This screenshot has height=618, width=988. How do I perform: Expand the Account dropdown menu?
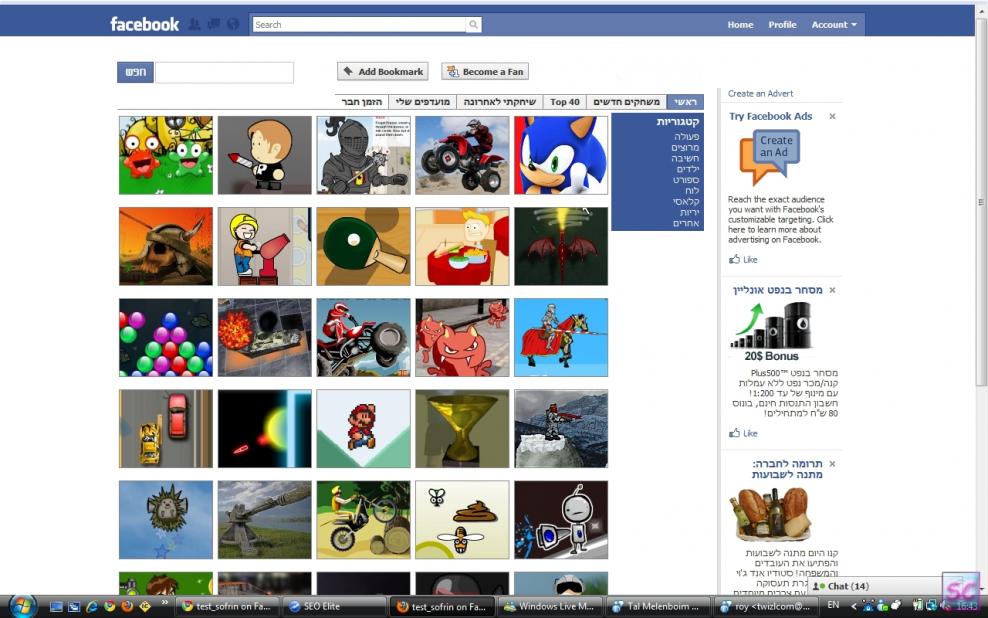coord(834,25)
